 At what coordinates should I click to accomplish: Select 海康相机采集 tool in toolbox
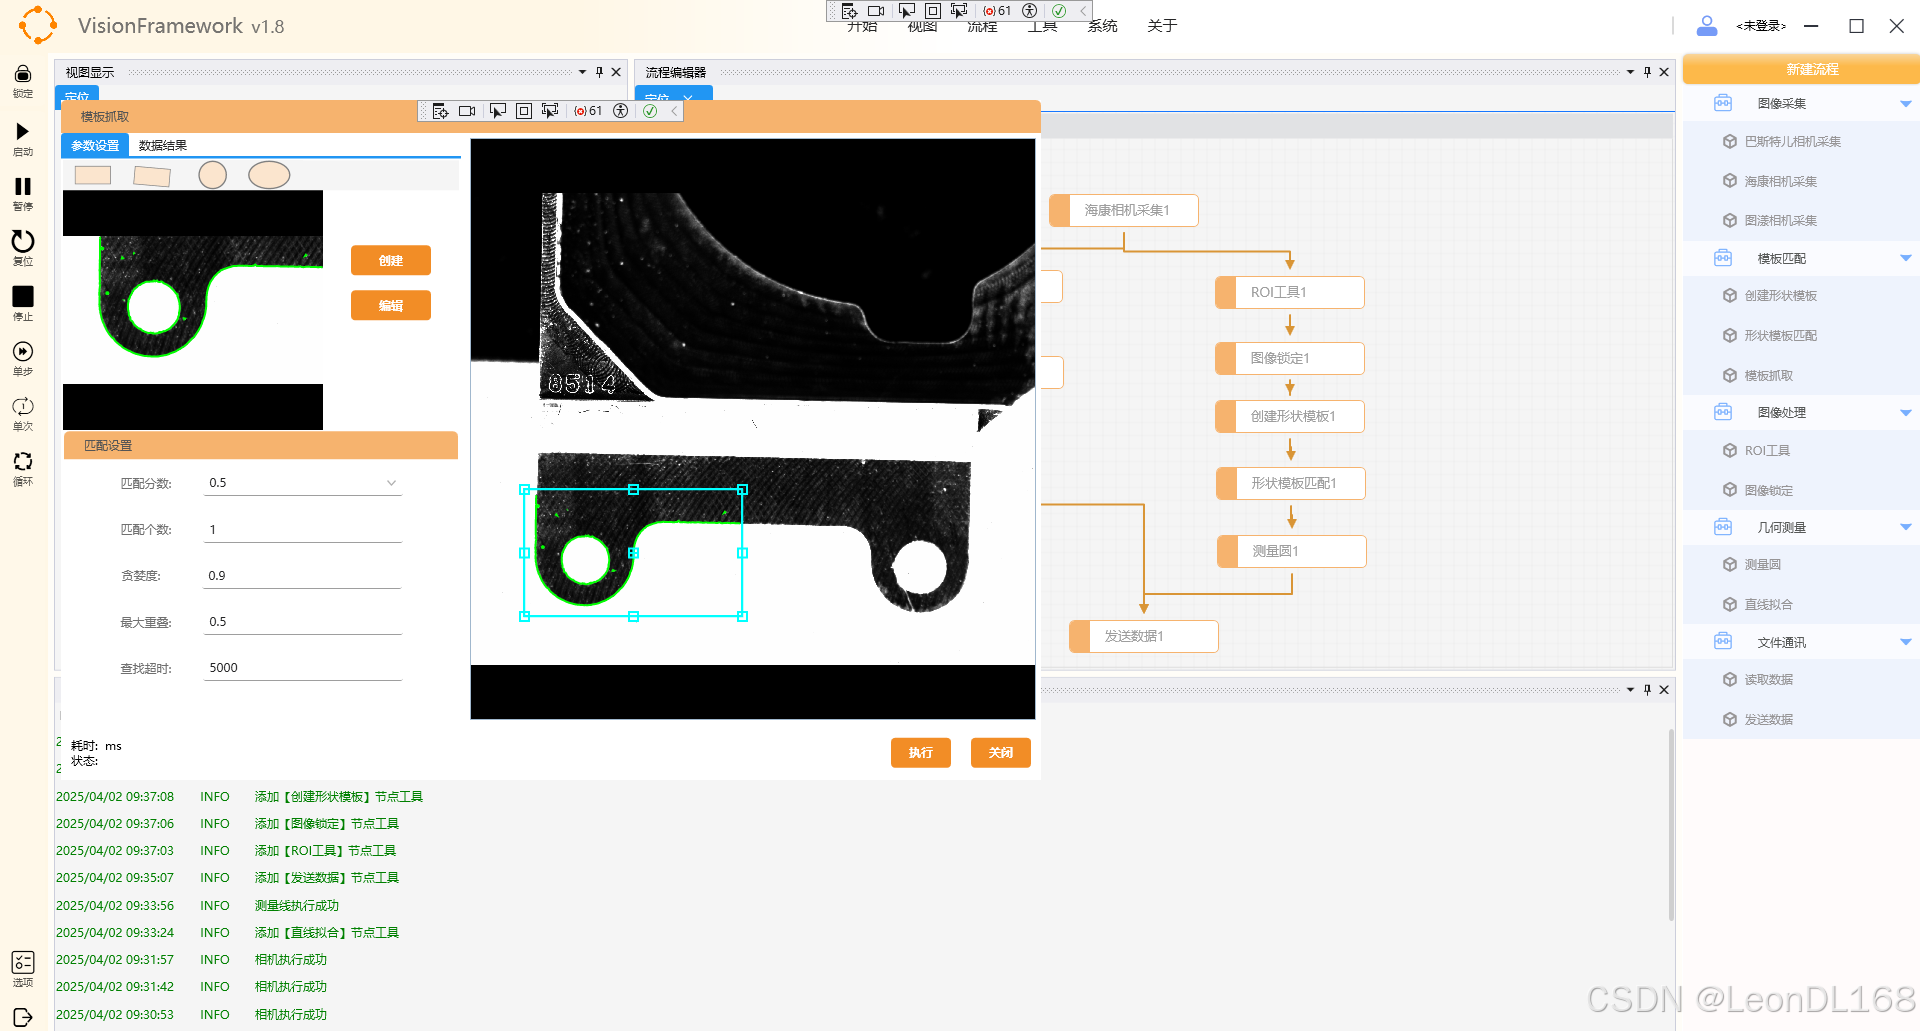coord(1780,181)
